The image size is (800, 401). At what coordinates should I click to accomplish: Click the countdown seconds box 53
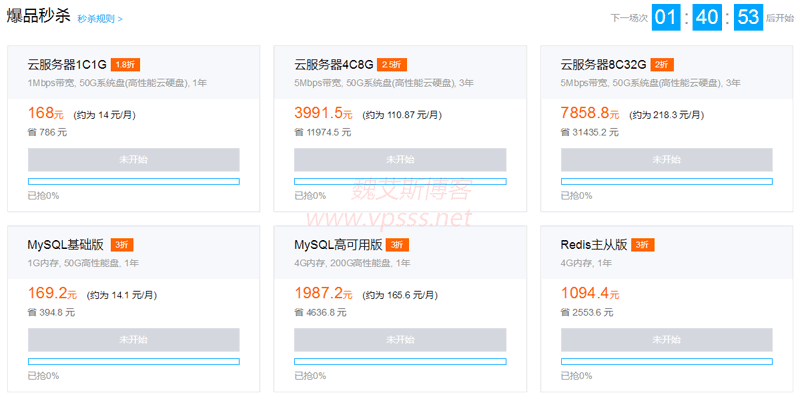pyautogui.click(x=748, y=17)
